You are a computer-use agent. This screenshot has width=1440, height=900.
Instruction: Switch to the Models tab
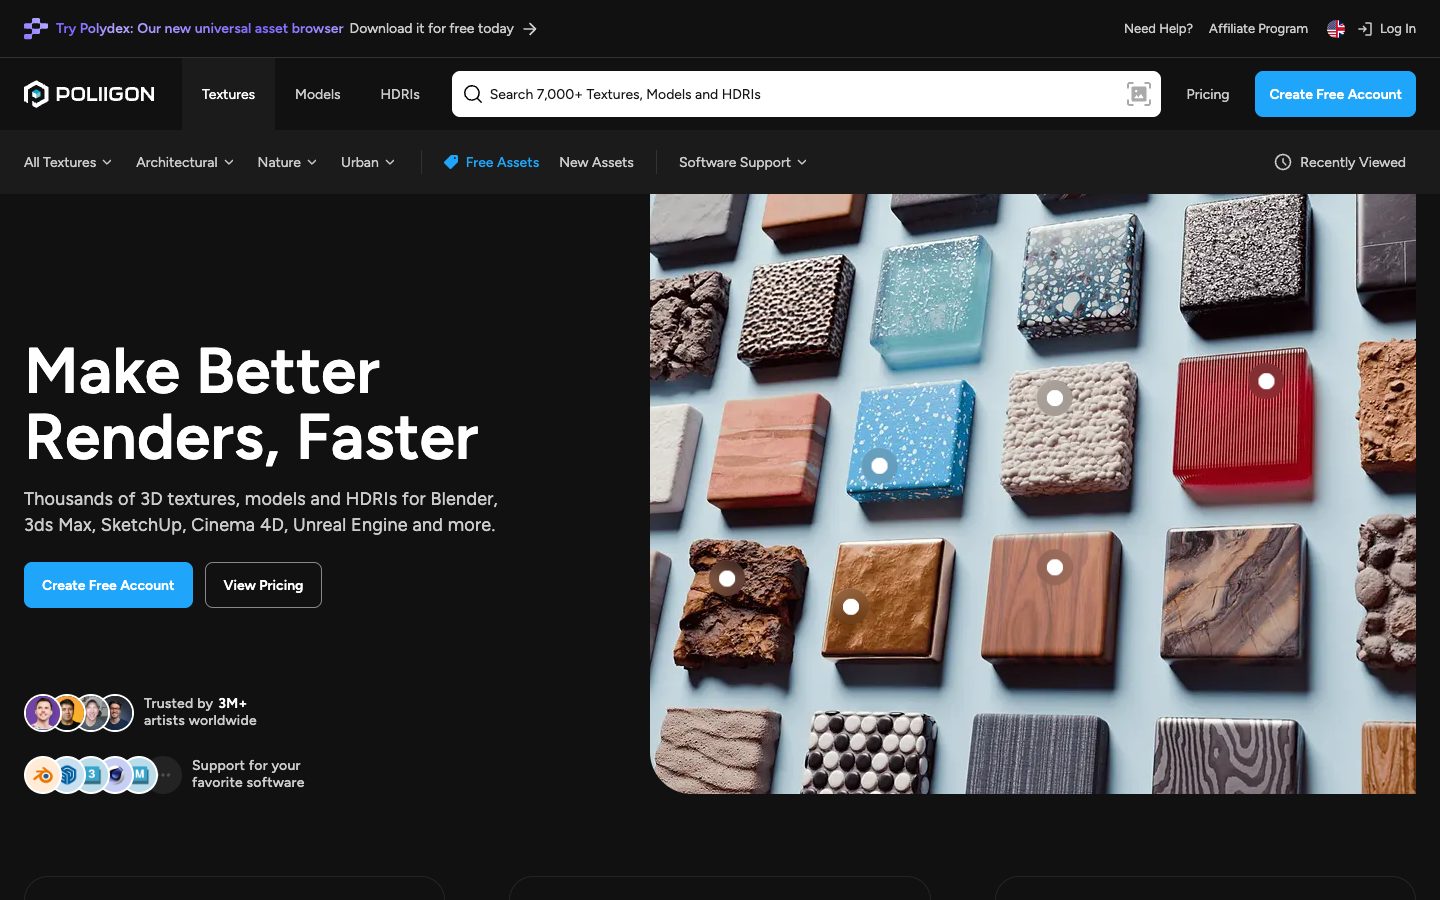point(318,94)
